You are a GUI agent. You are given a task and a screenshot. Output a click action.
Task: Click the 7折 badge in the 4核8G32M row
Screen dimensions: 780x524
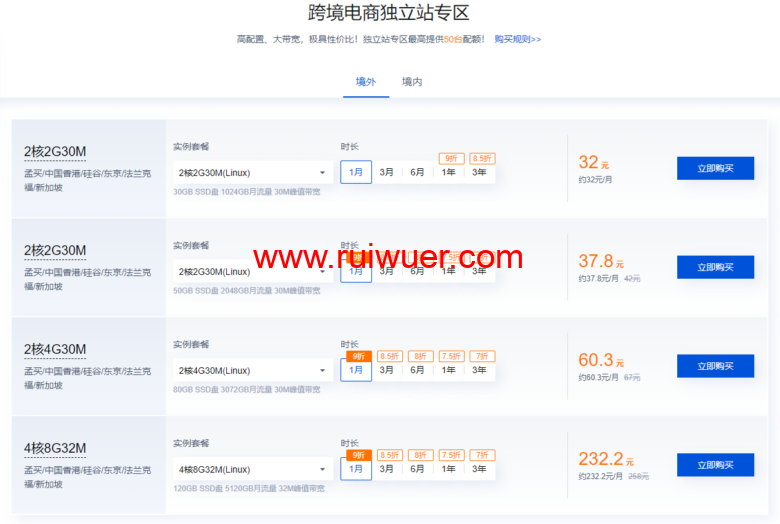[482, 455]
